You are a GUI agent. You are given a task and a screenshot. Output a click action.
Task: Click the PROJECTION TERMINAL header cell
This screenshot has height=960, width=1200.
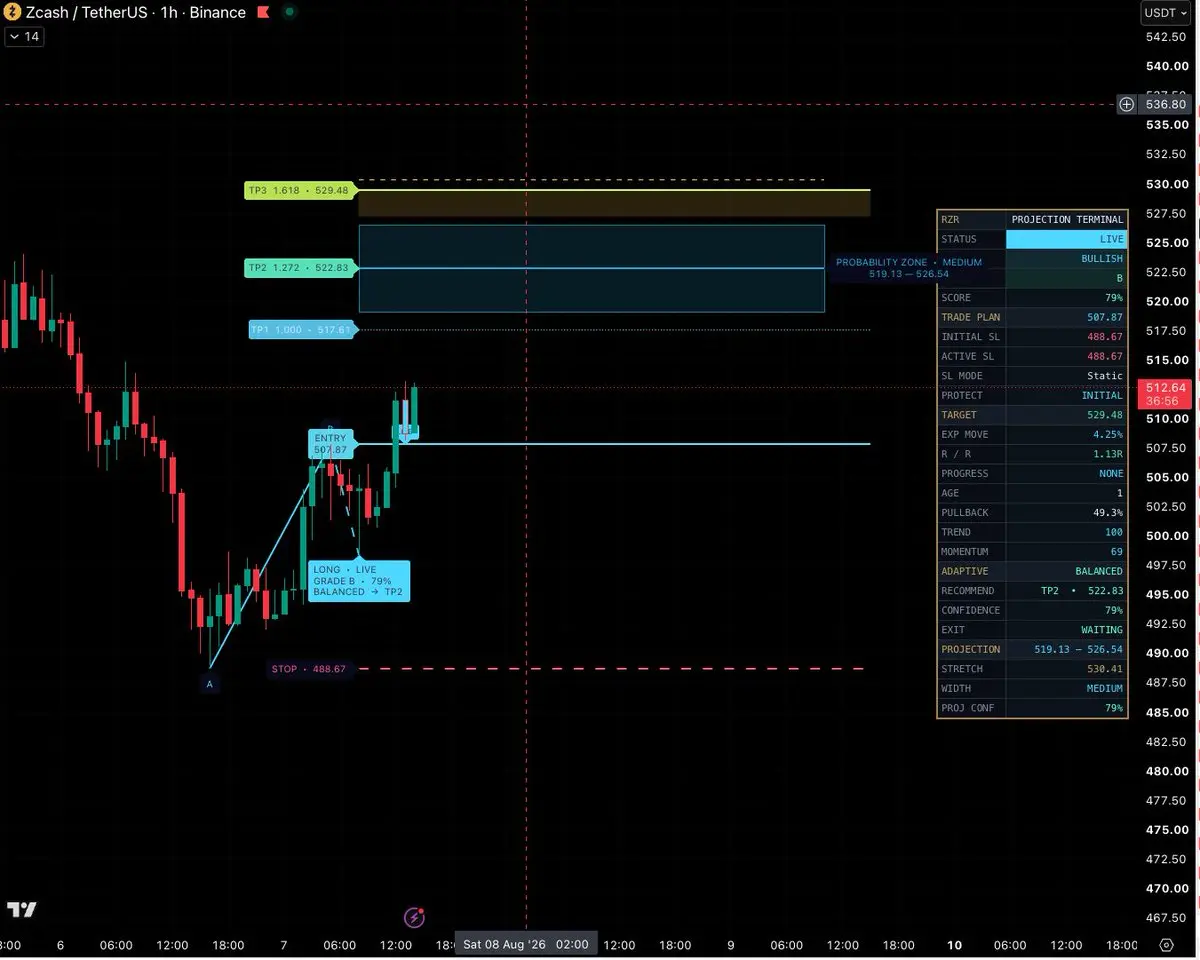pyautogui.click(x=1067, y=220)
